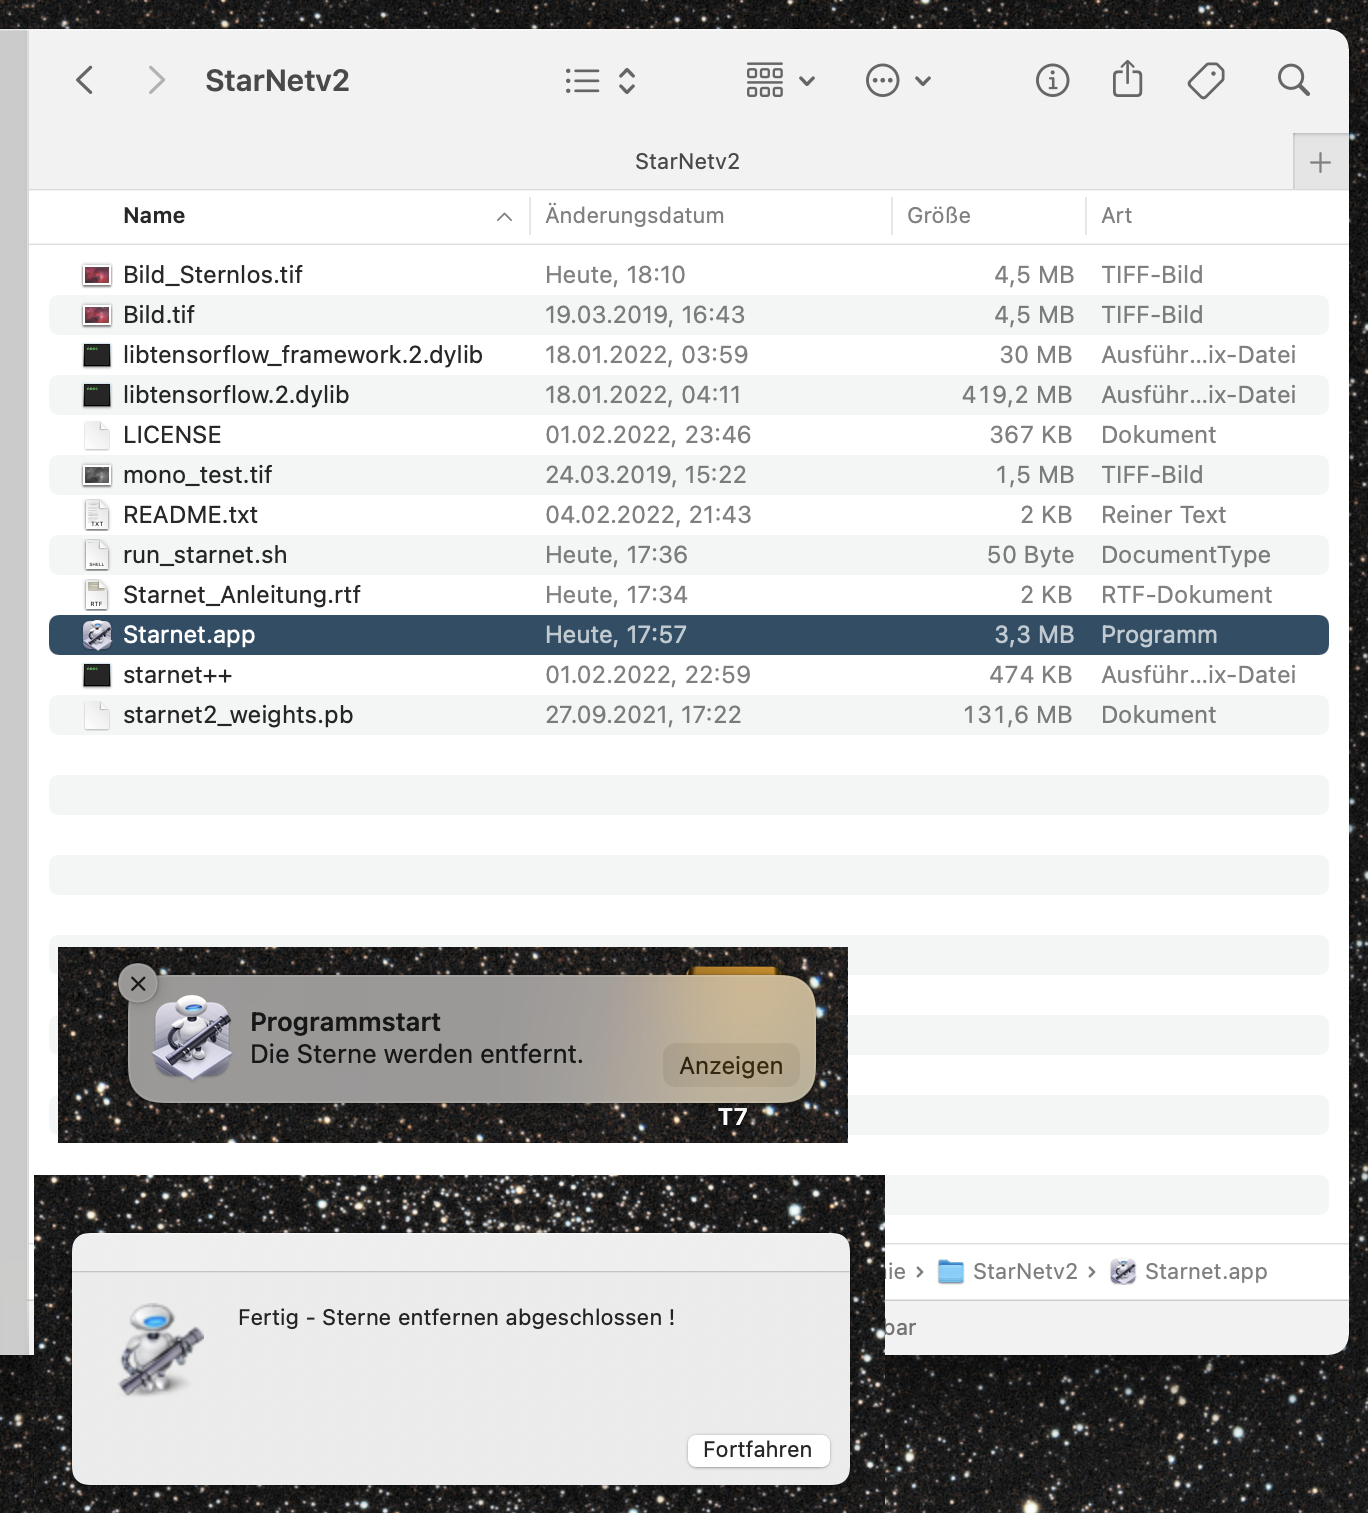Open the list view switcher
Screen dimensions: 1368x1513
[600, 81]
